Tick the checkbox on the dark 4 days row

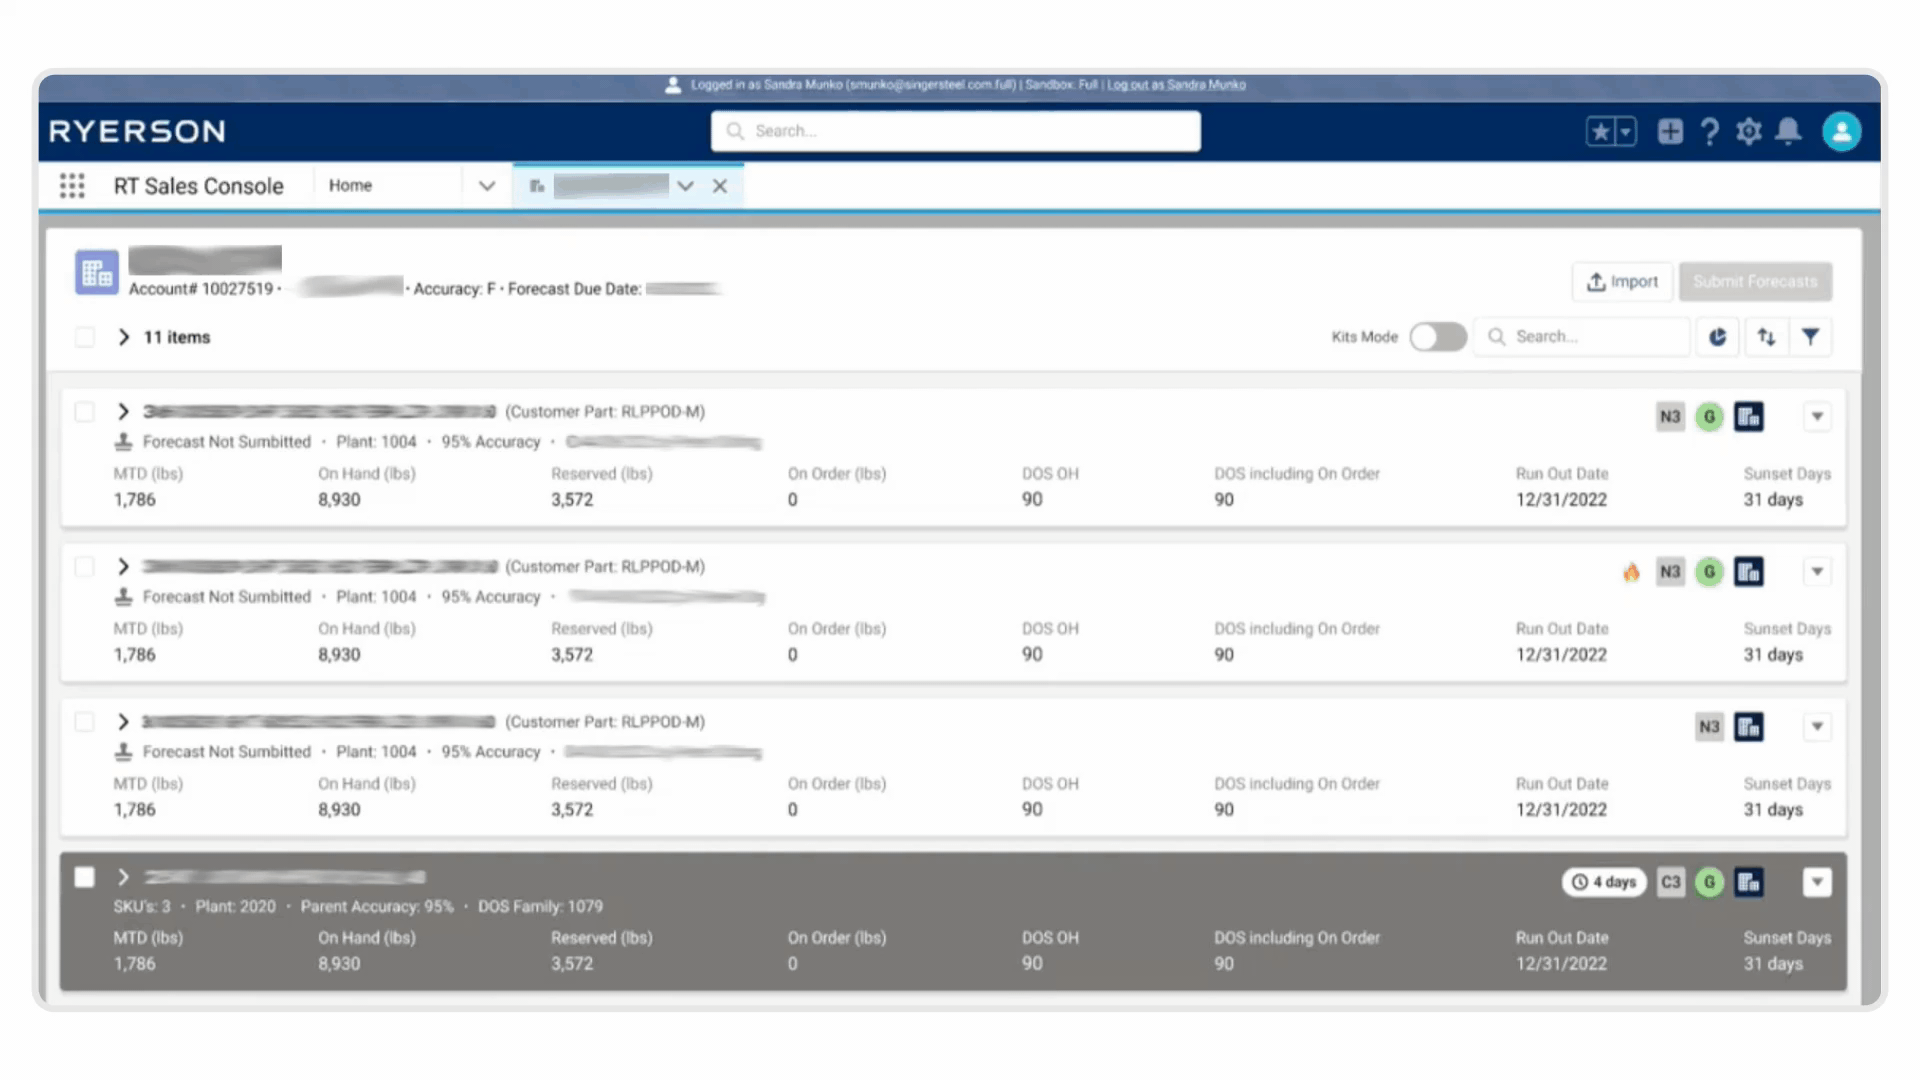click(85, 877)
